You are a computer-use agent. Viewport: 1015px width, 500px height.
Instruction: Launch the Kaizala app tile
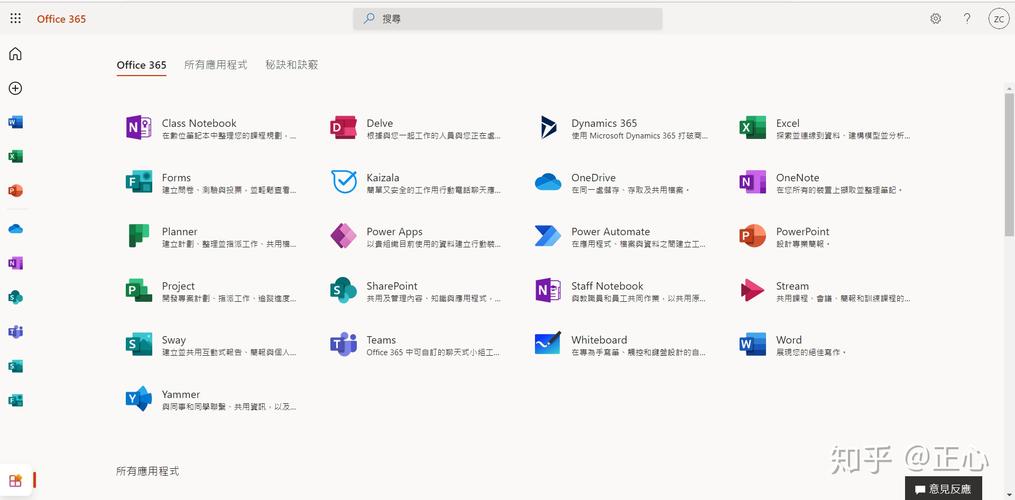coord(415,182)
